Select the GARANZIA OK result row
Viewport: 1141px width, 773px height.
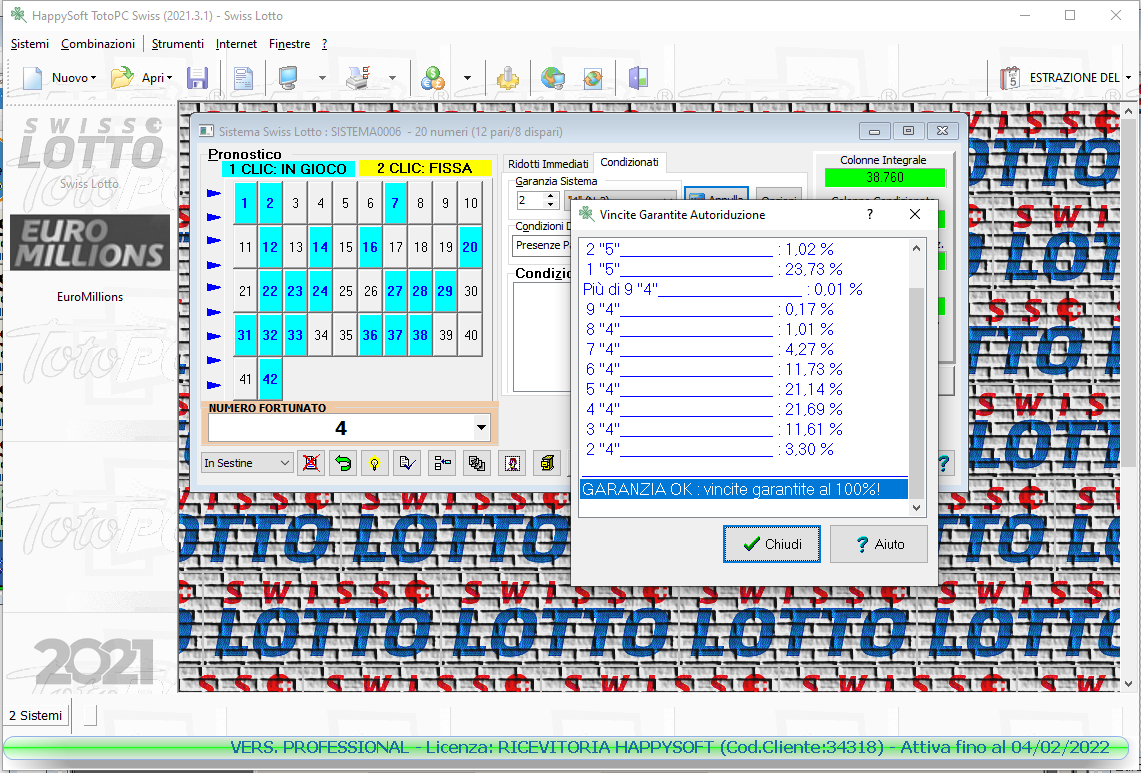[x=744, y=489]
